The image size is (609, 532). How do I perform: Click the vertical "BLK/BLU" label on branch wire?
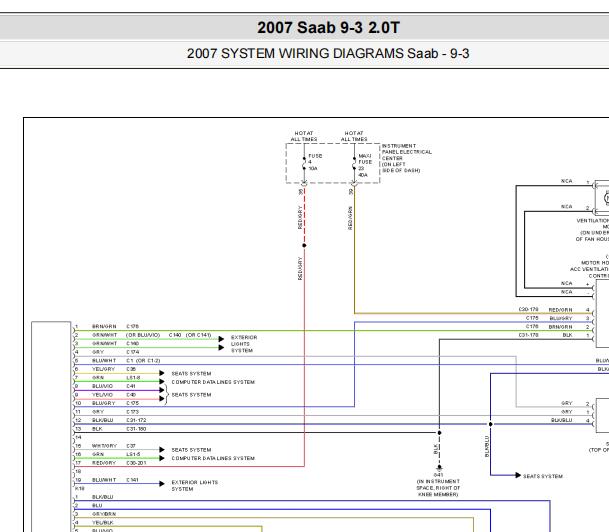[487, 446]
